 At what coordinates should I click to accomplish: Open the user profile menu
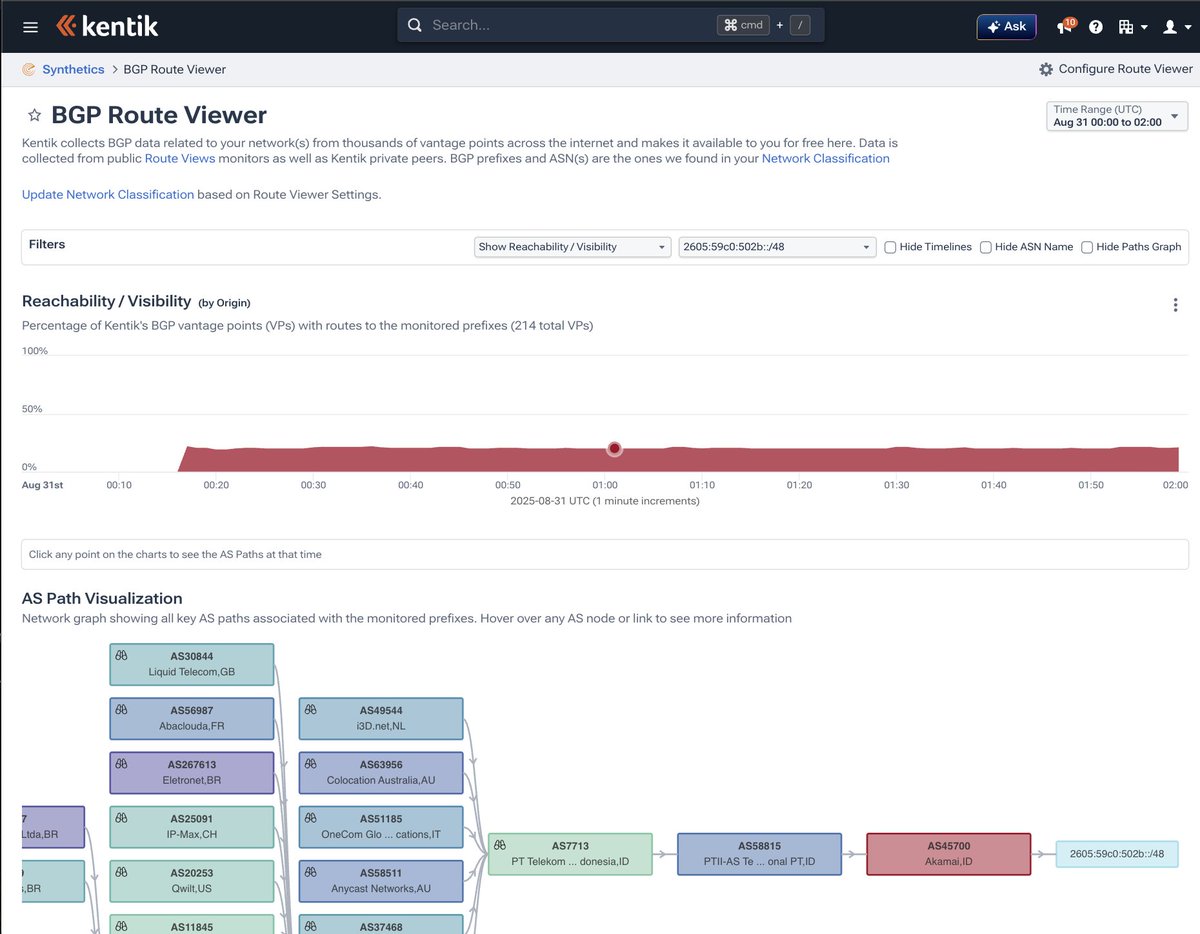click(x=1177, y=27)
